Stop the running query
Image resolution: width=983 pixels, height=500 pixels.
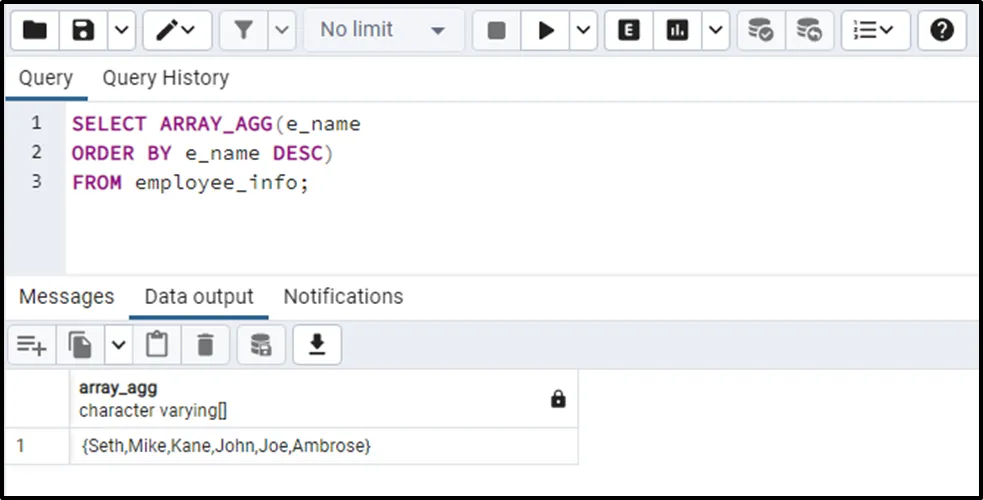coord(497,31)
